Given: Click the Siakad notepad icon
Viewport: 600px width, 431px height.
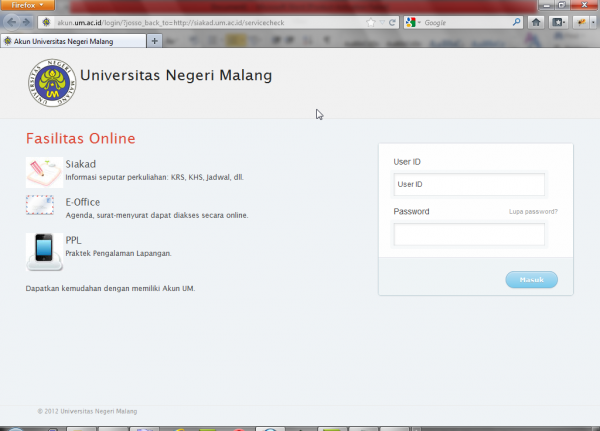Looking at the screenshot, I should 44,172.
